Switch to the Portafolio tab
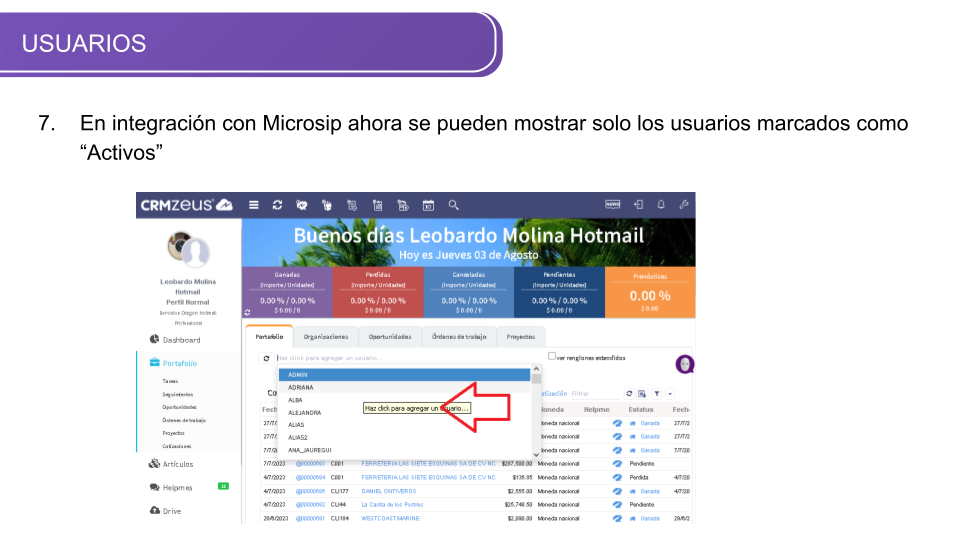This screenshot has height=540, width=960. click(x=269, y=337)
